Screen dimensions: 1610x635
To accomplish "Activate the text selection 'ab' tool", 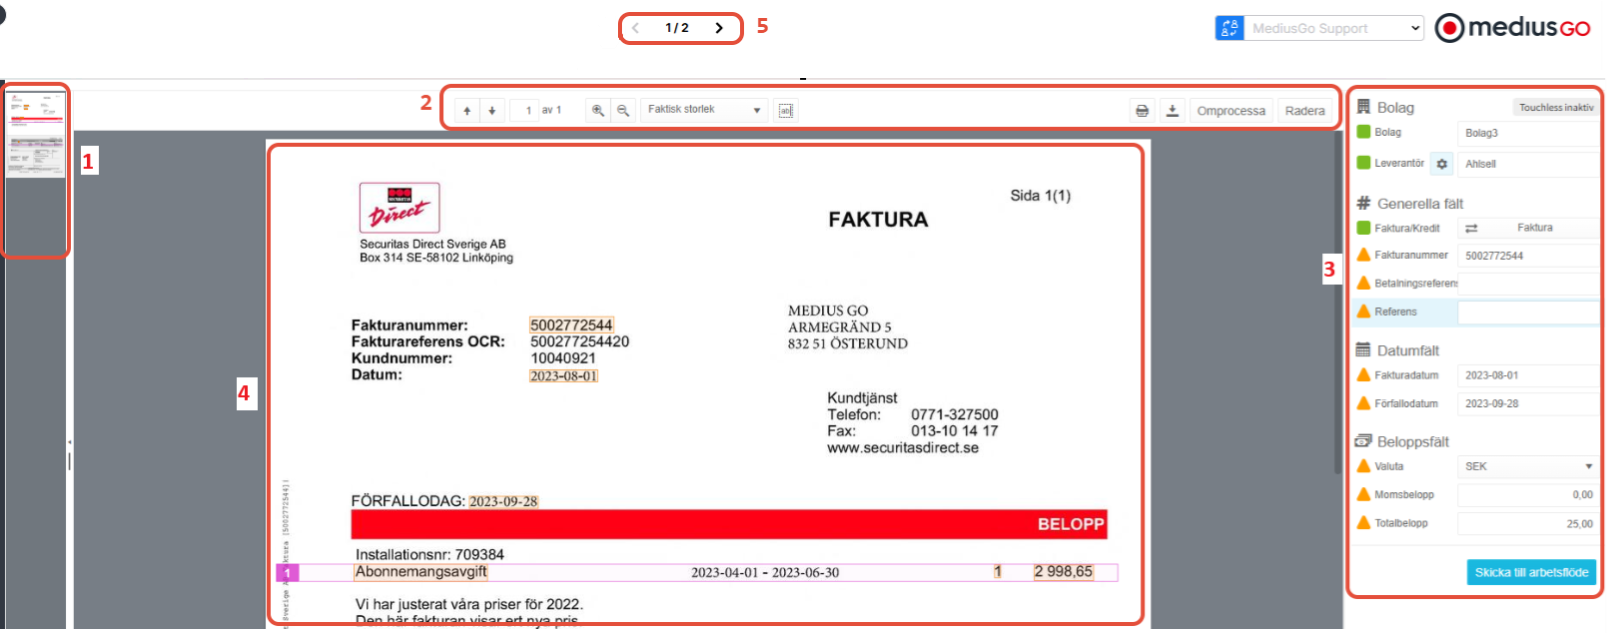I will click(x=786, y=111).
